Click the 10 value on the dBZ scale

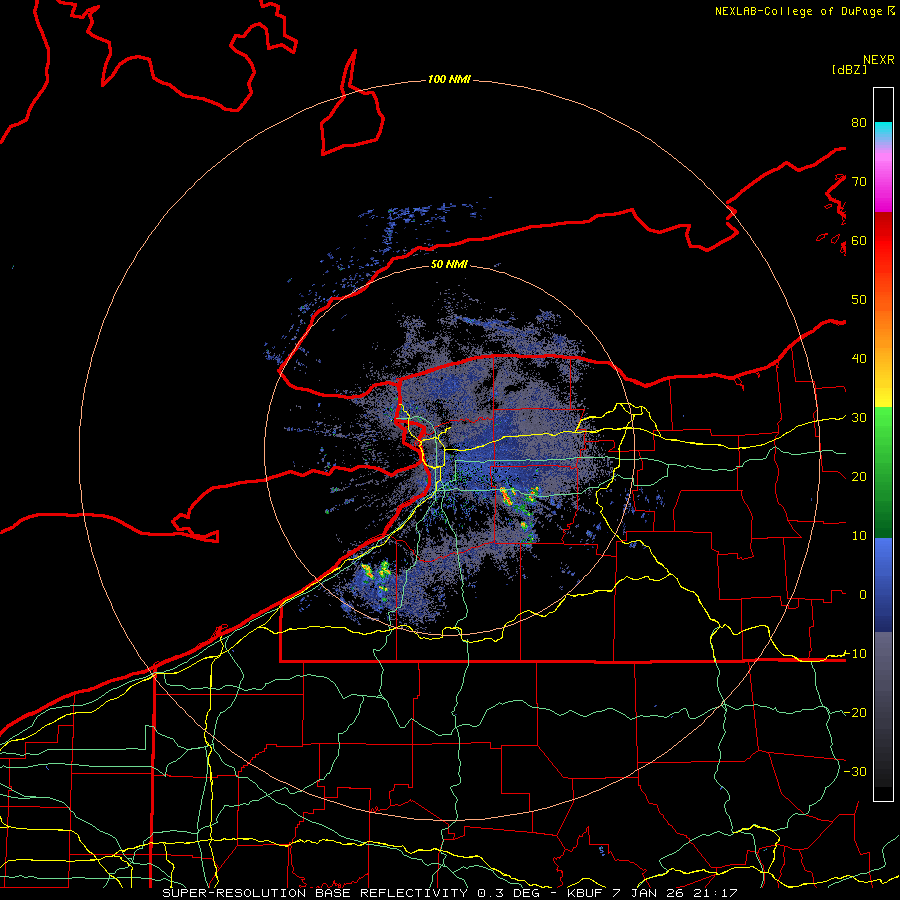(859, 536)
